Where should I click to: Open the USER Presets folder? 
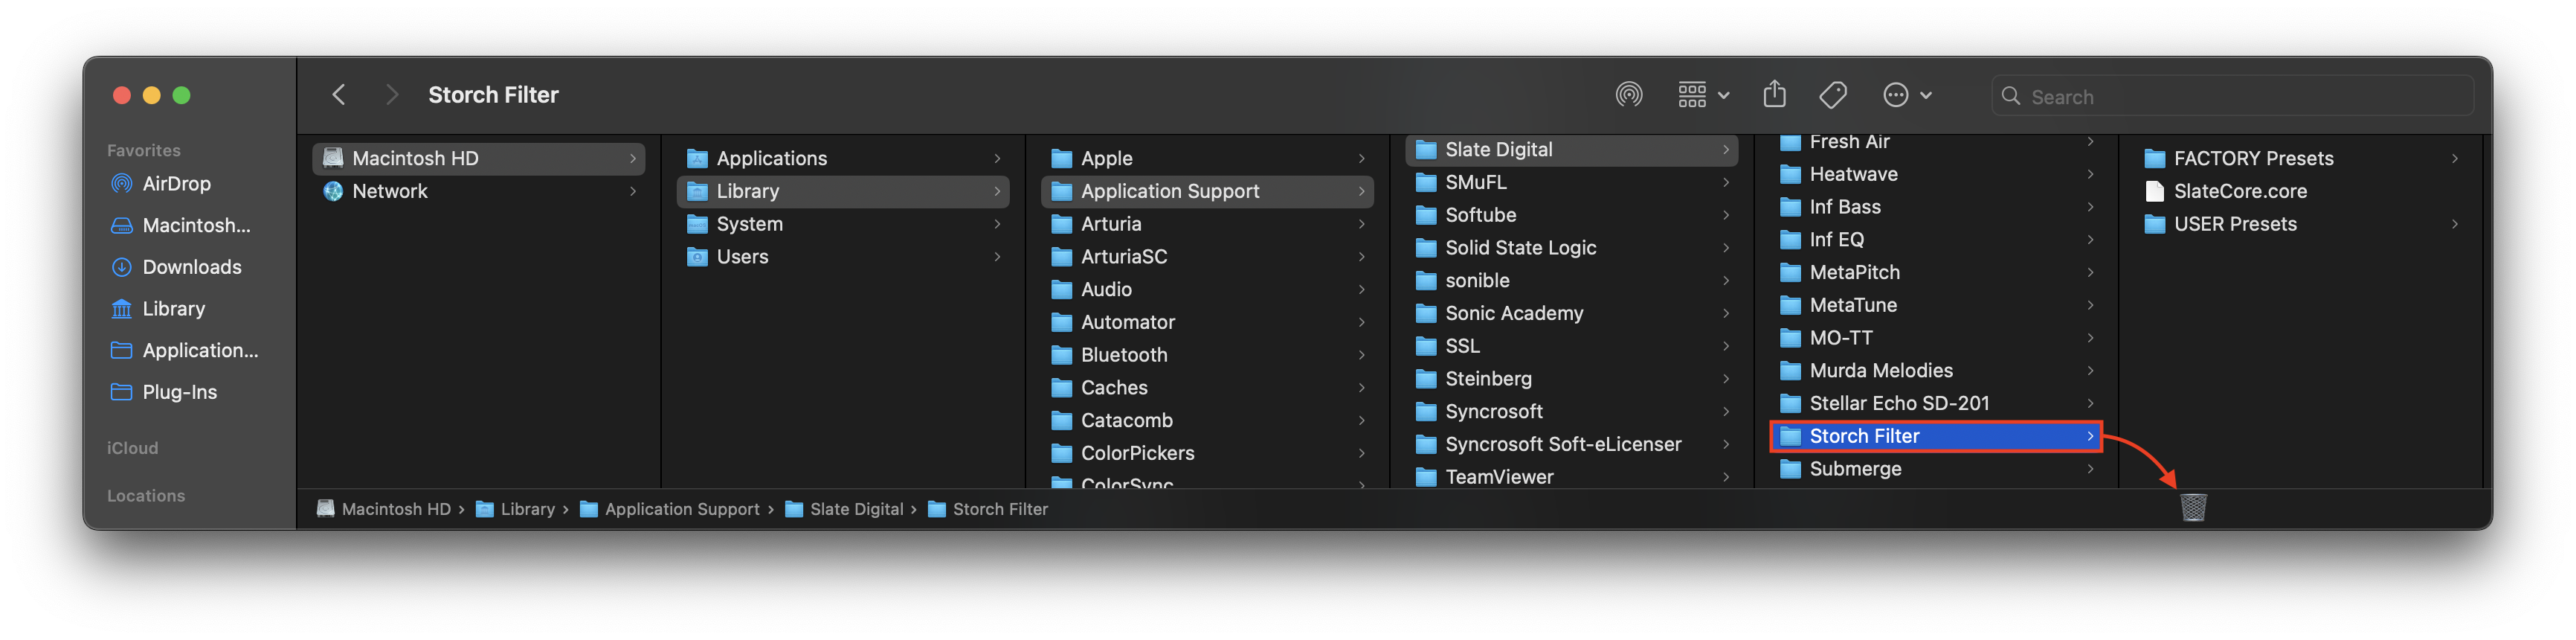pos(2301,224)
